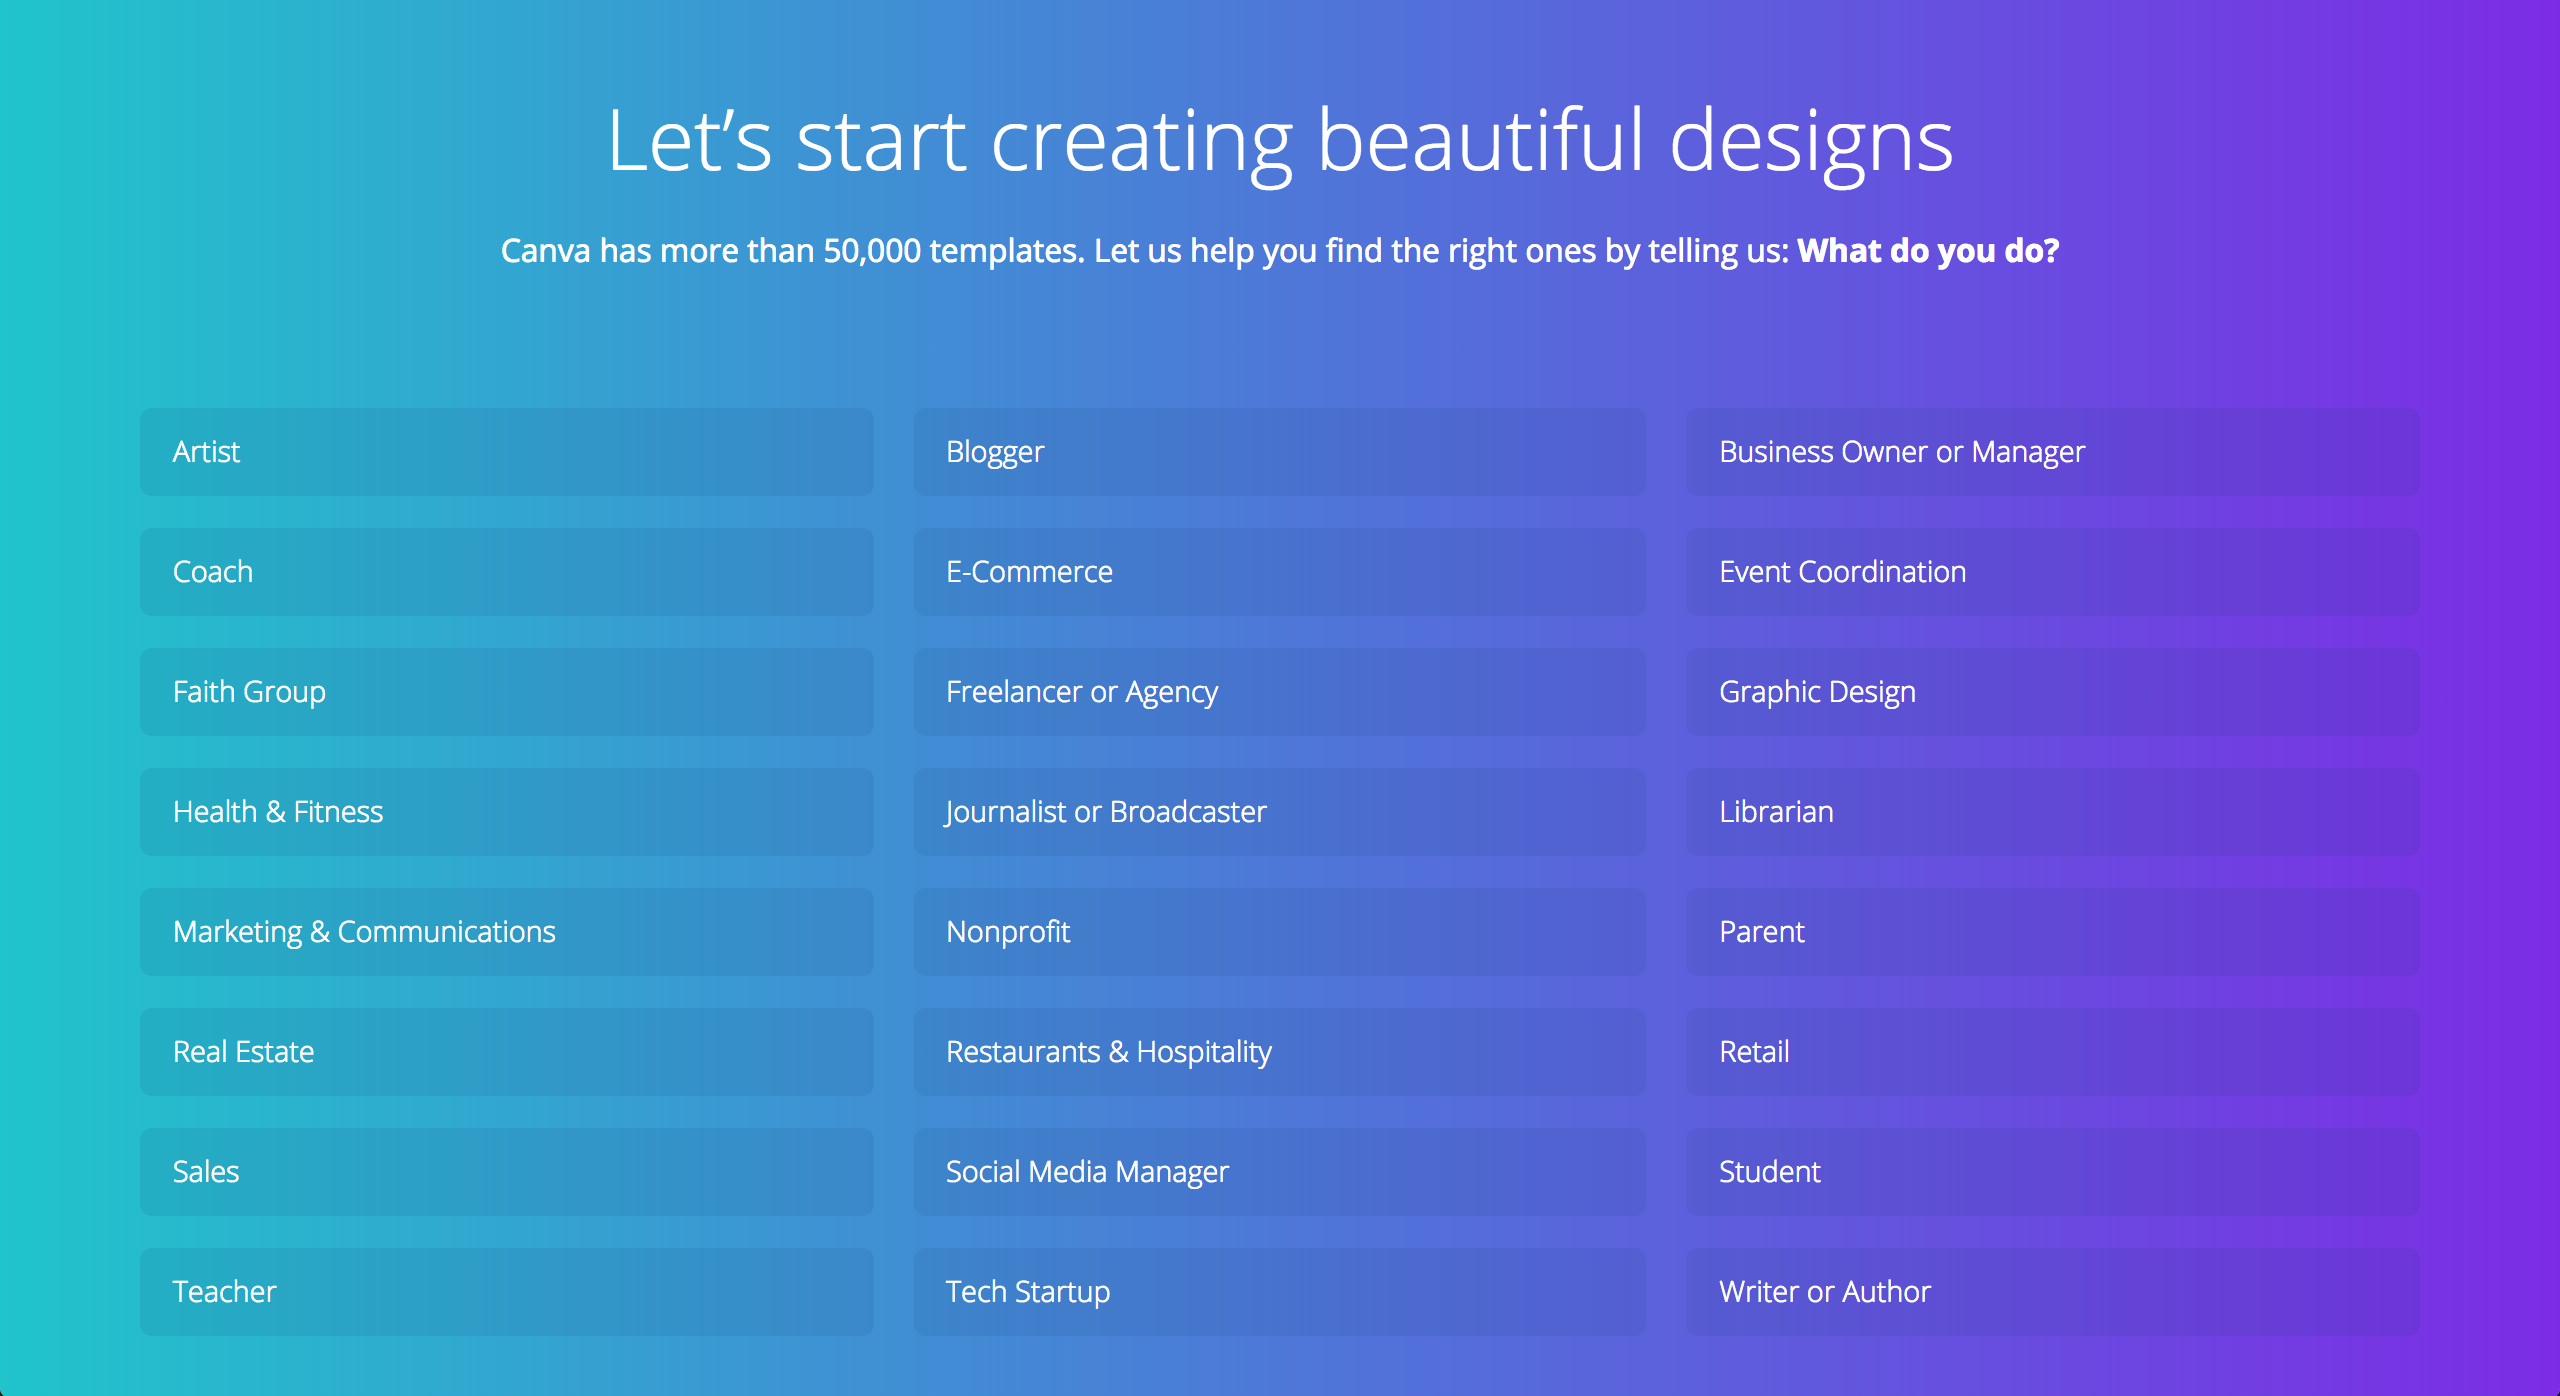This screenshot has width=2560, height=1396.
Task: Choose Social Media Manager
Action: [x=1279, y=1172]
